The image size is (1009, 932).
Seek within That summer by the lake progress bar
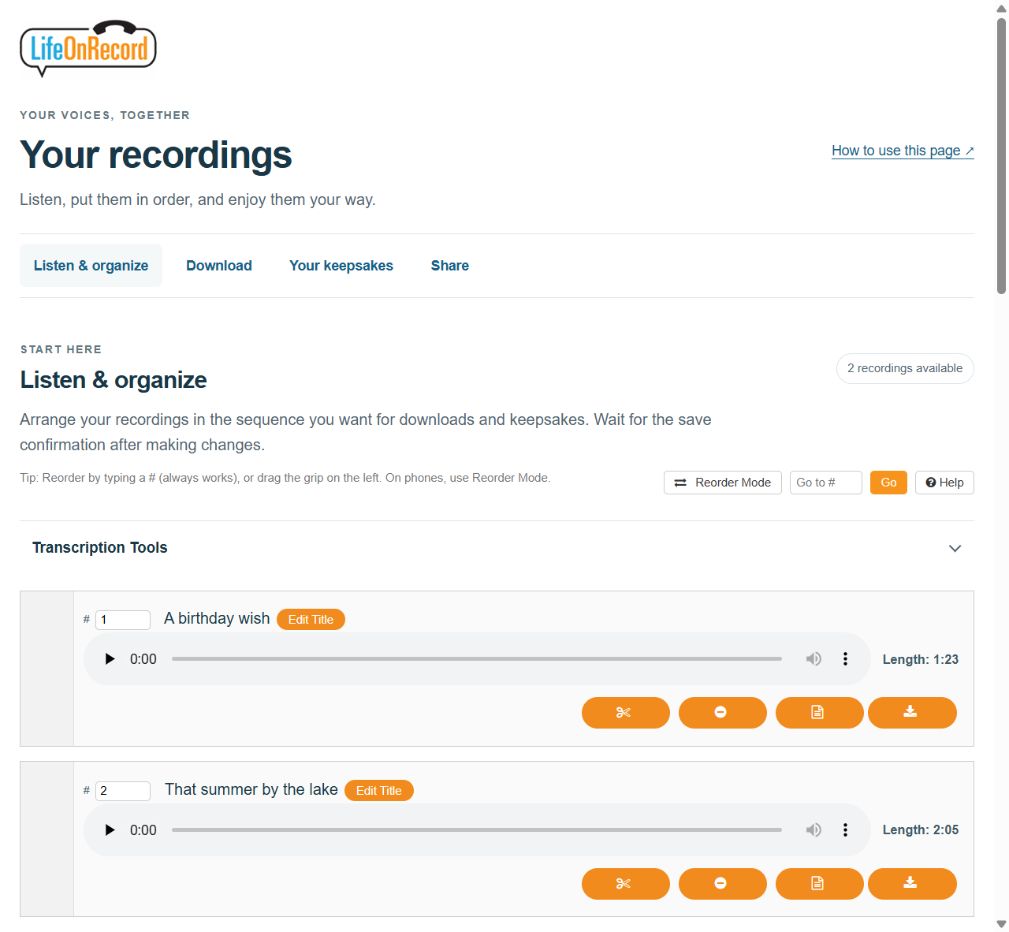tap(477, 830)
